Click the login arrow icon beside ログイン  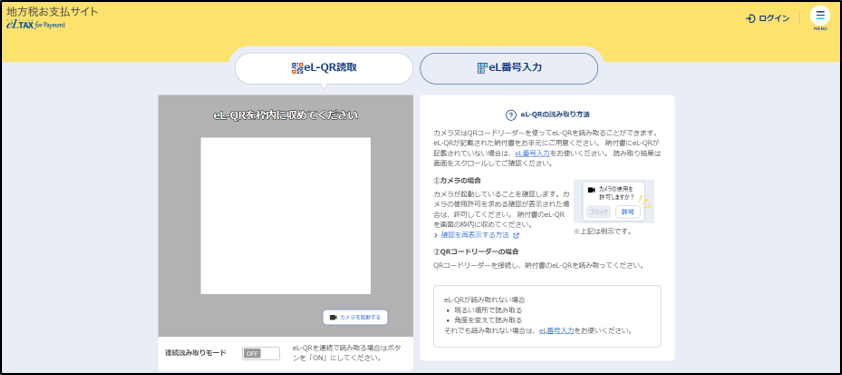pyautogui.click(x=751, y=19)
